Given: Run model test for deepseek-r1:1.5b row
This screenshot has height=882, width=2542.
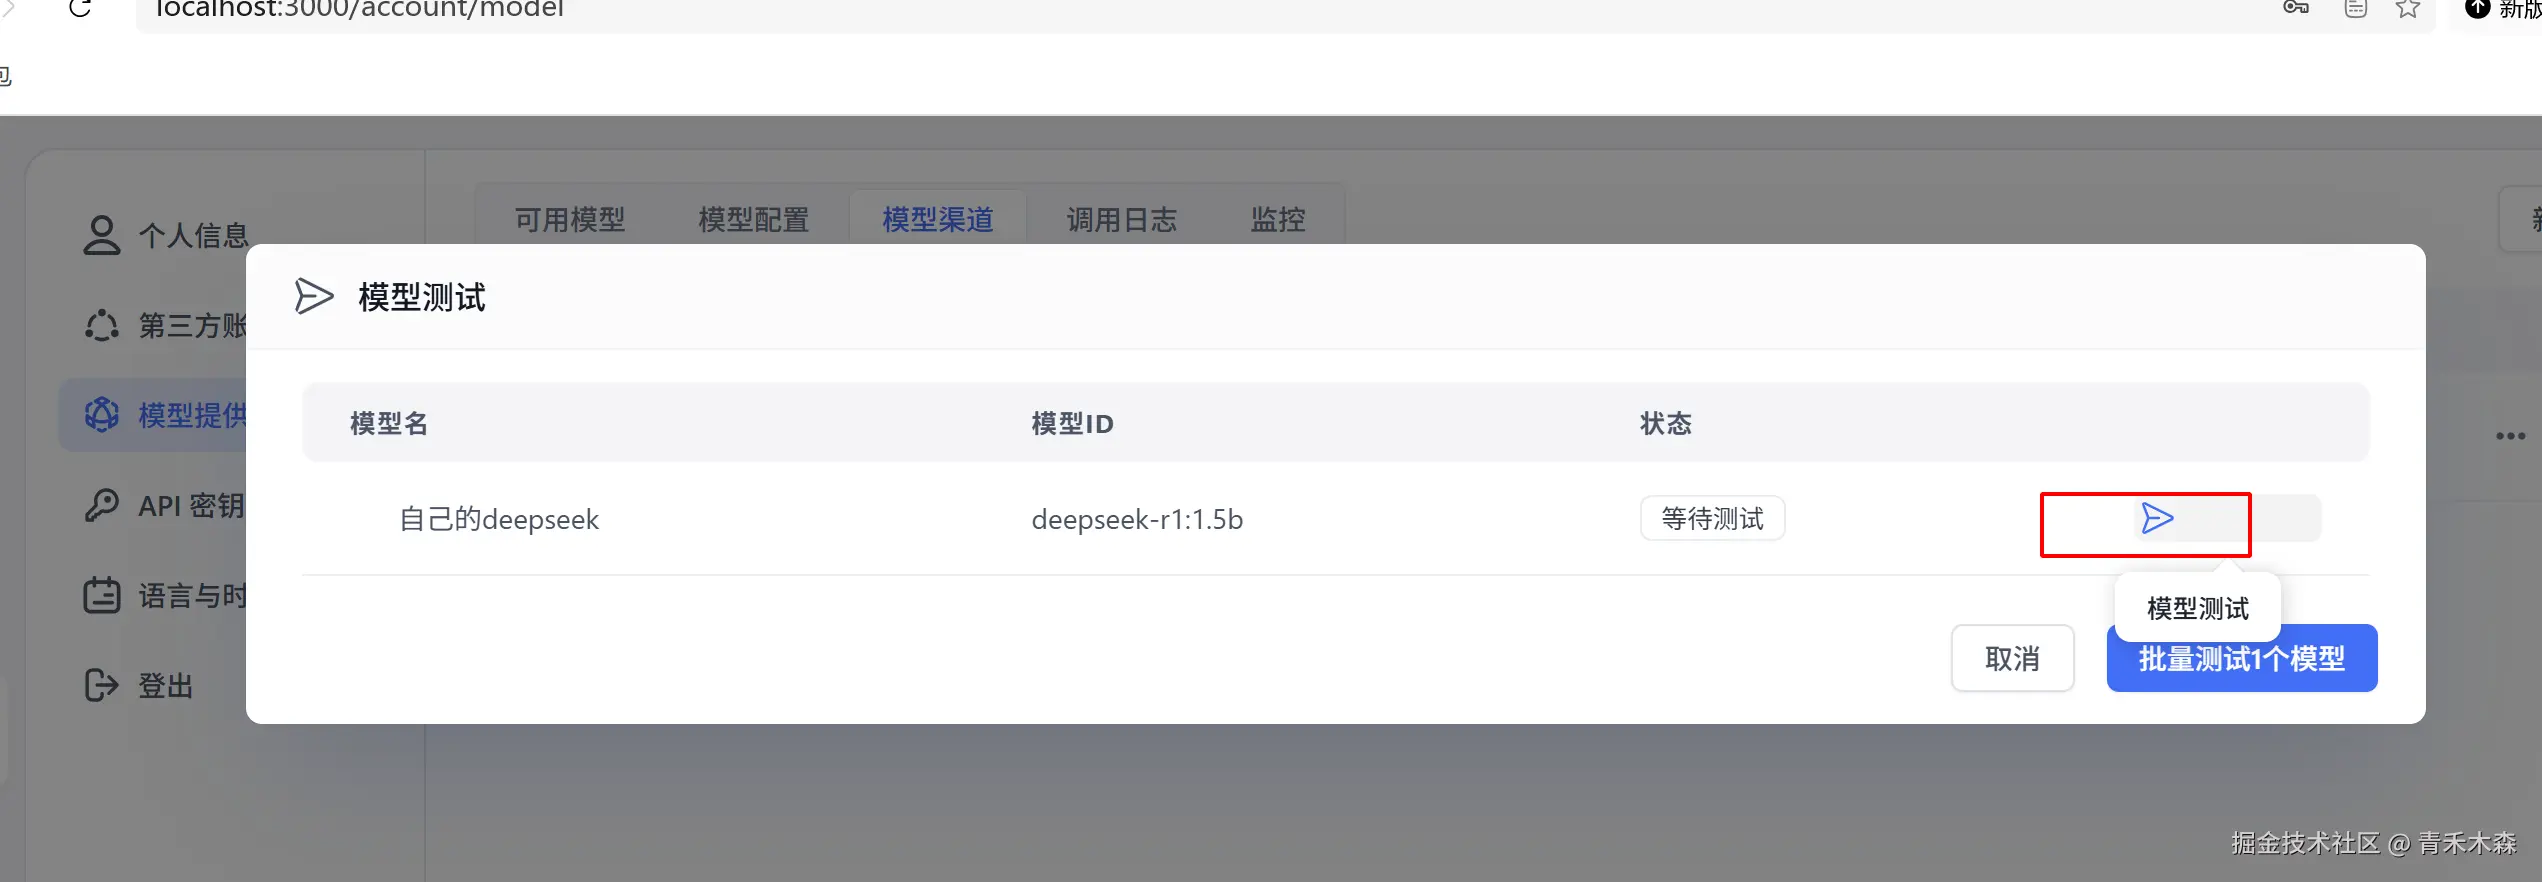Looking at the screenshot, I should click(x=2157, y=519).
